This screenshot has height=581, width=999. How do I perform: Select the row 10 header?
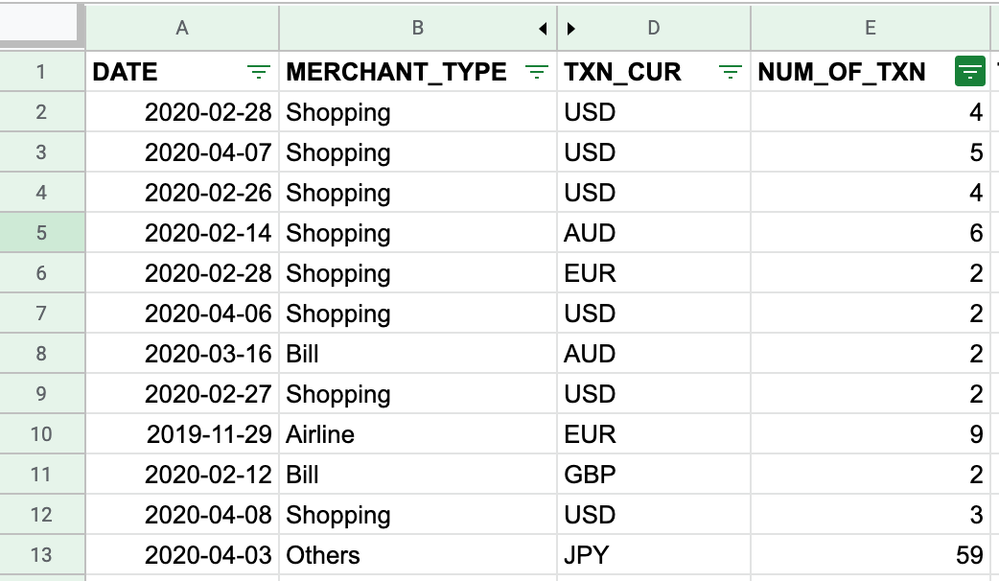click(41, 434)
